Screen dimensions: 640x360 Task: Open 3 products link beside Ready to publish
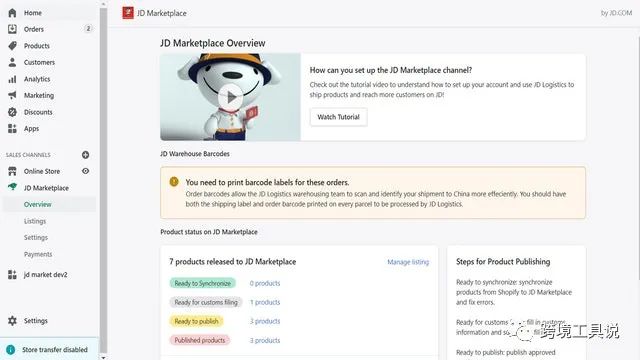265,321
